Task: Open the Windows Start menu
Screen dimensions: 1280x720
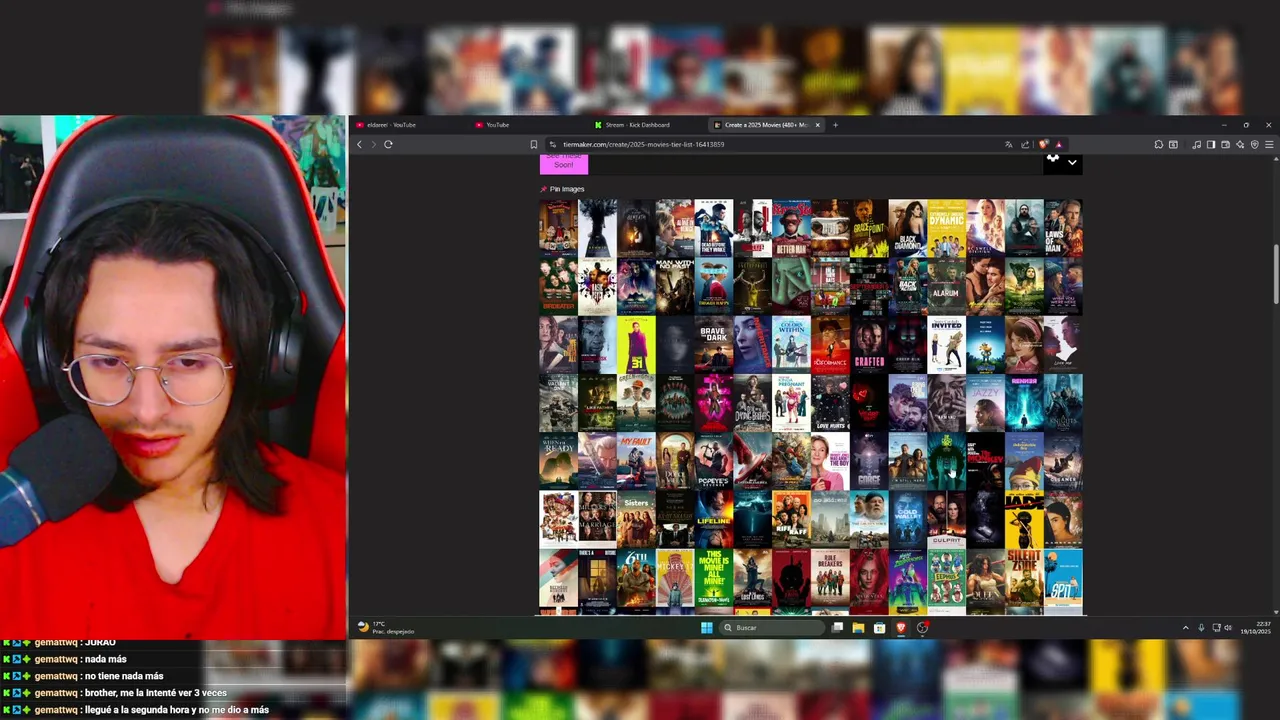Action: (x=706, y=628)
